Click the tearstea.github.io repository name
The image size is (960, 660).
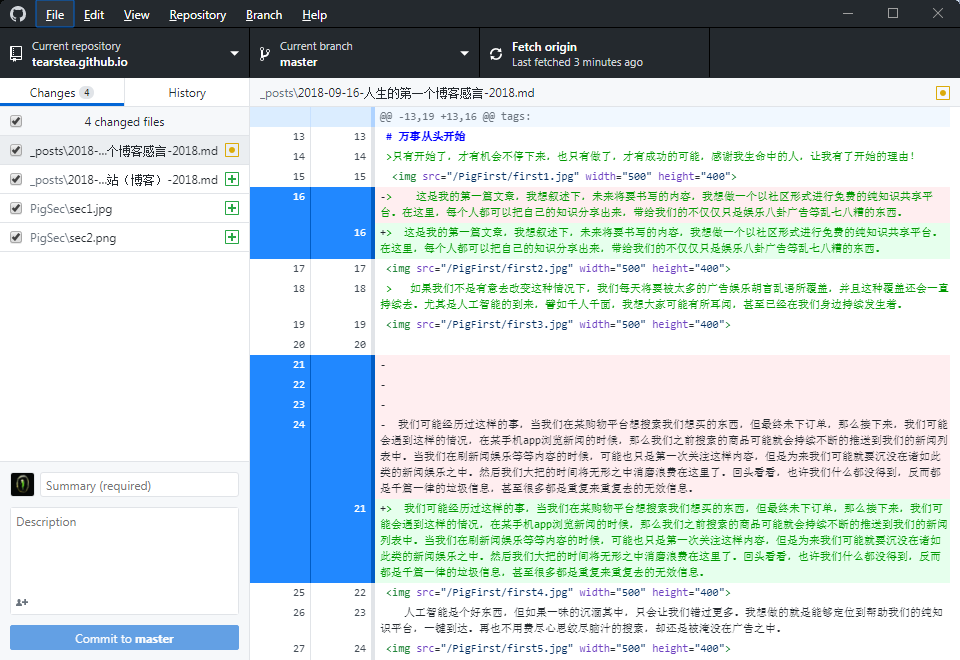pos(80,62)
